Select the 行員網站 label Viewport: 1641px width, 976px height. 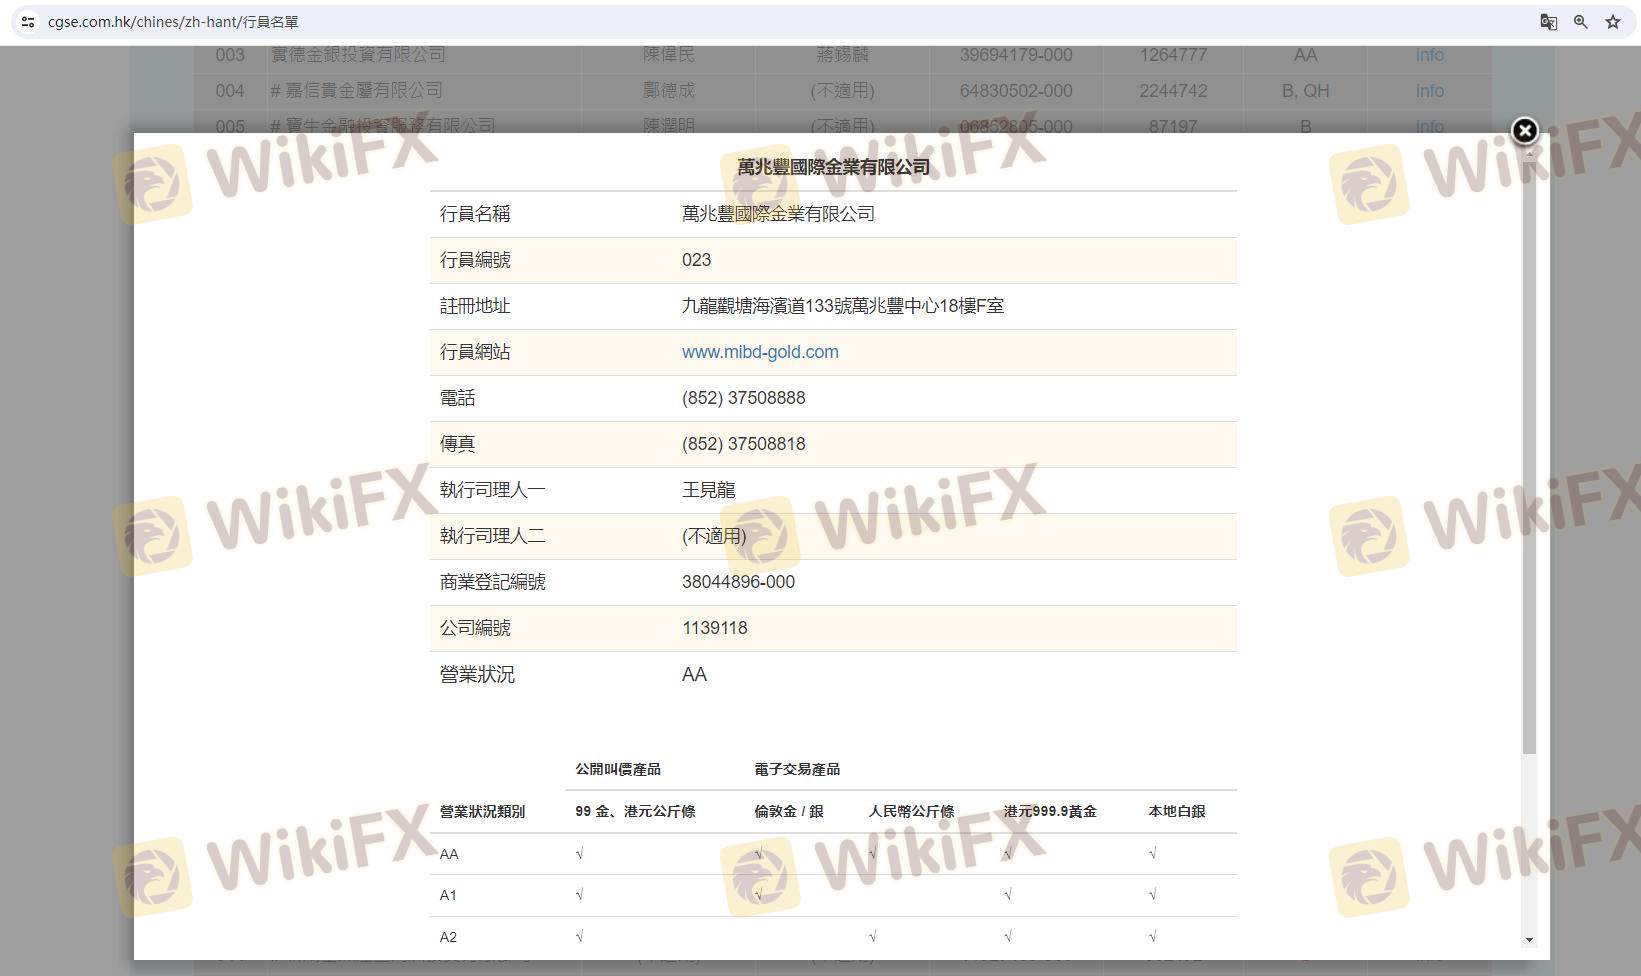[x=475, y=352]
